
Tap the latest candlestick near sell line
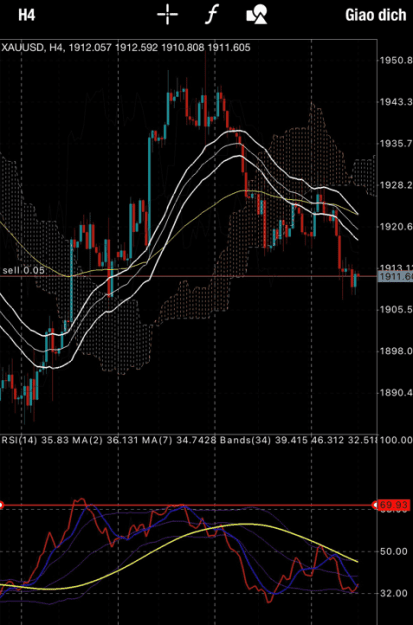(x=354, y=279)
